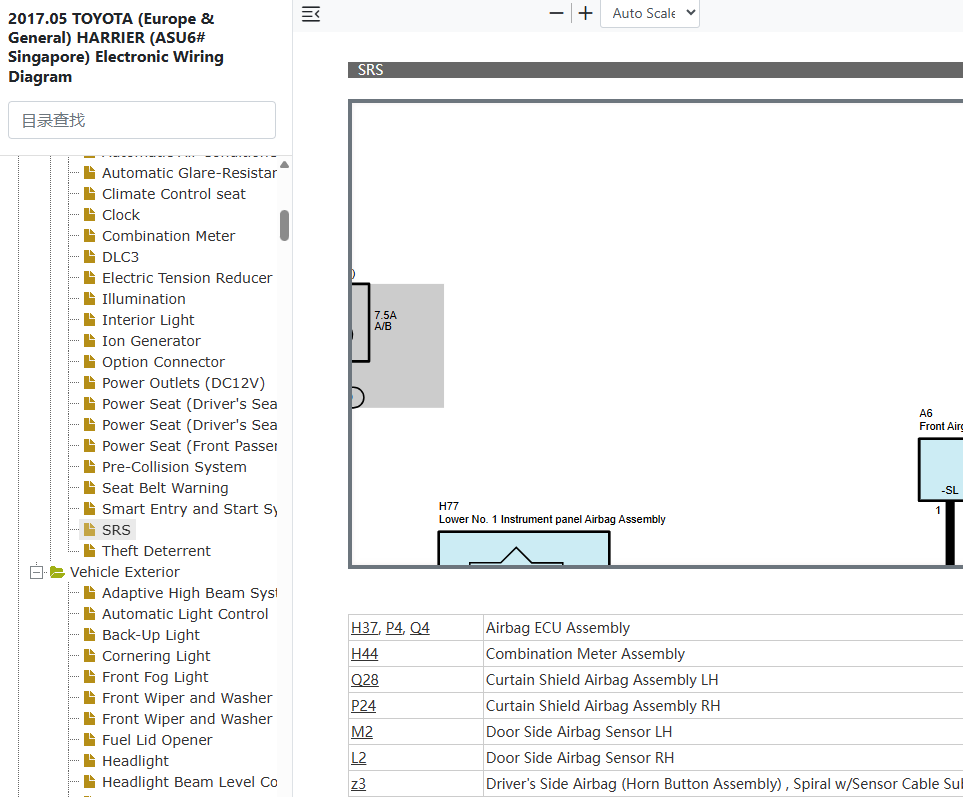Follow the L2 connector link
The width and height of the screenshot is (963, 797).
pos(359,758)
